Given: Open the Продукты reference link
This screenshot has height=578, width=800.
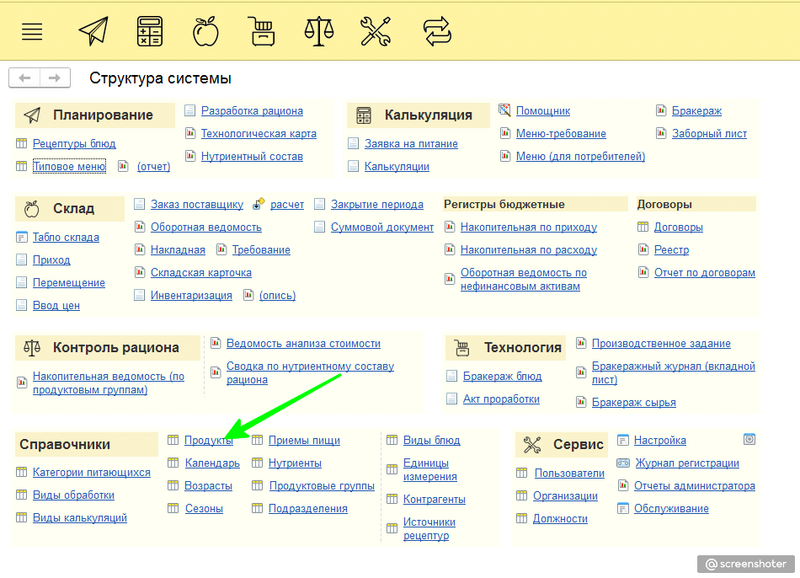Looking at the screenshot, I should click(208, 440).
